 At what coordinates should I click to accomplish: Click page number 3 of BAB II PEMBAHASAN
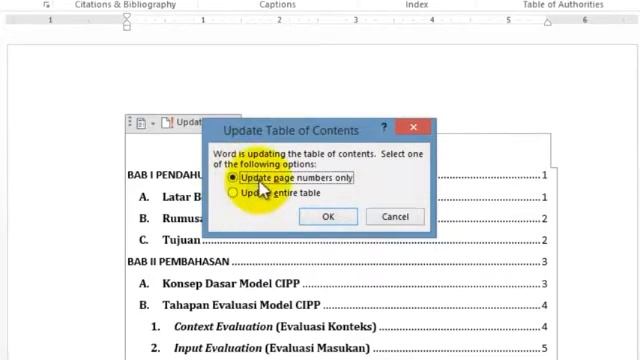544,262
